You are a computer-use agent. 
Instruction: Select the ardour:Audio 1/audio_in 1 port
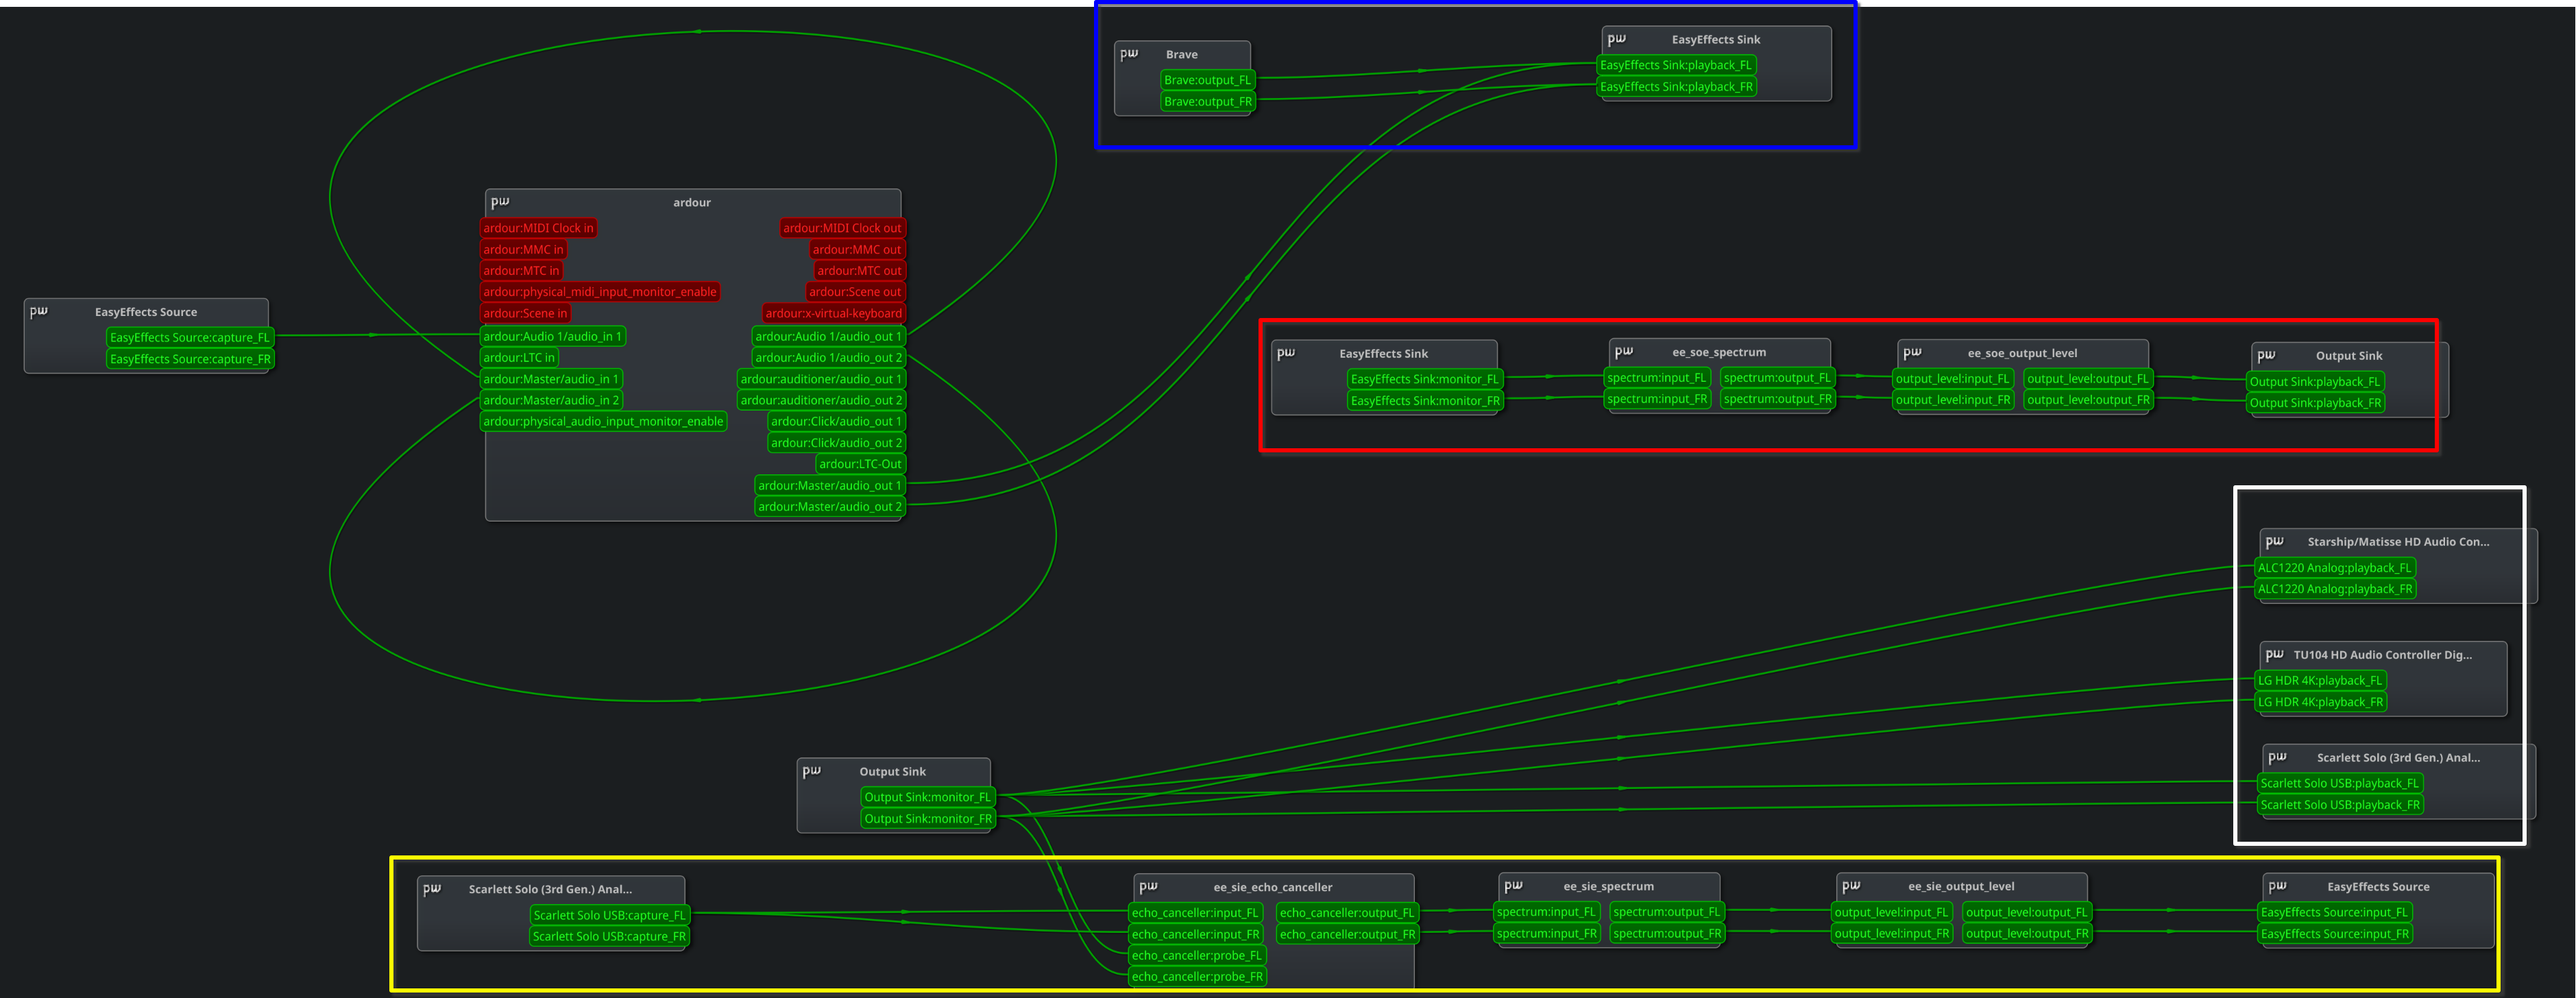(x=552, y=337)
